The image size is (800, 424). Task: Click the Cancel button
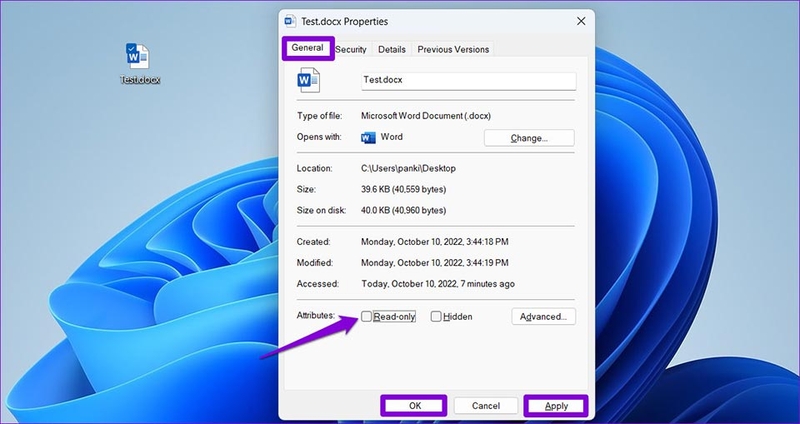point(486,406)
